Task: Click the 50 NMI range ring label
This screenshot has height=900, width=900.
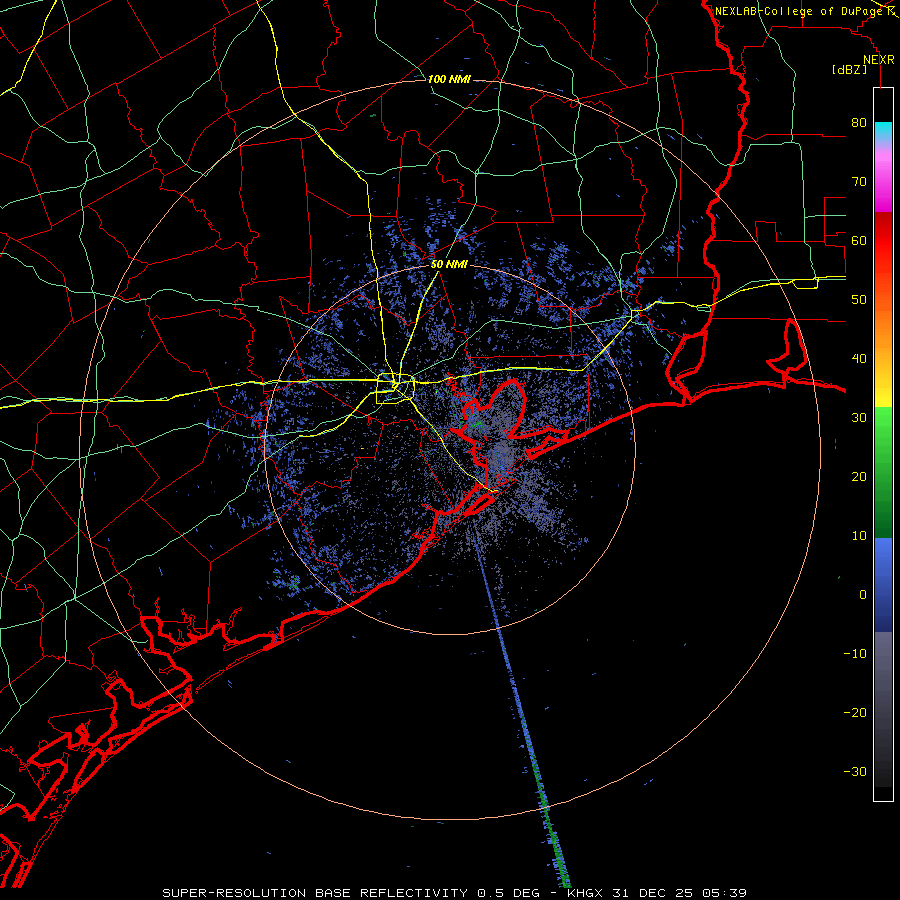Action: (449, 265)
